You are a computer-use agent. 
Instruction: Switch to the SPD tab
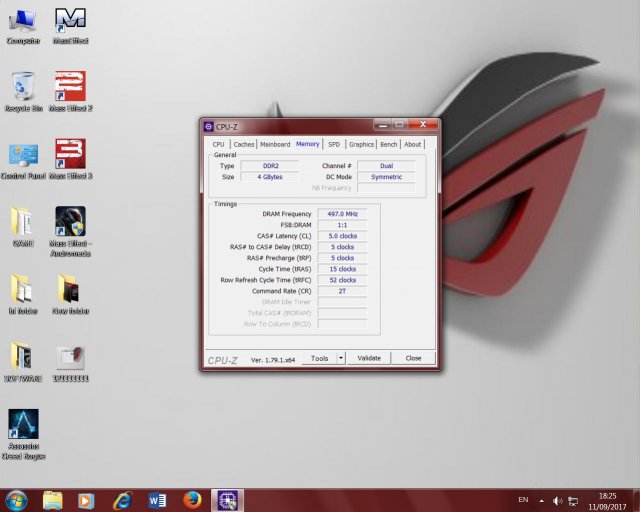[x=334, y=144]
